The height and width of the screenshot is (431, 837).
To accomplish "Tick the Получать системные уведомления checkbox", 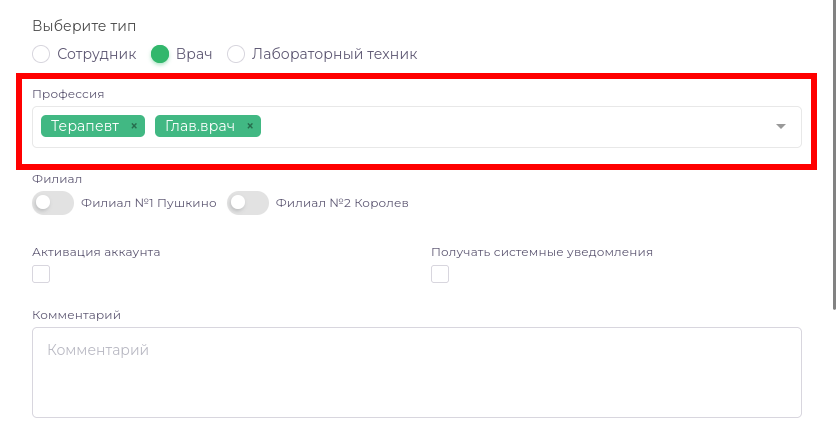I will (x=440, y=274).
